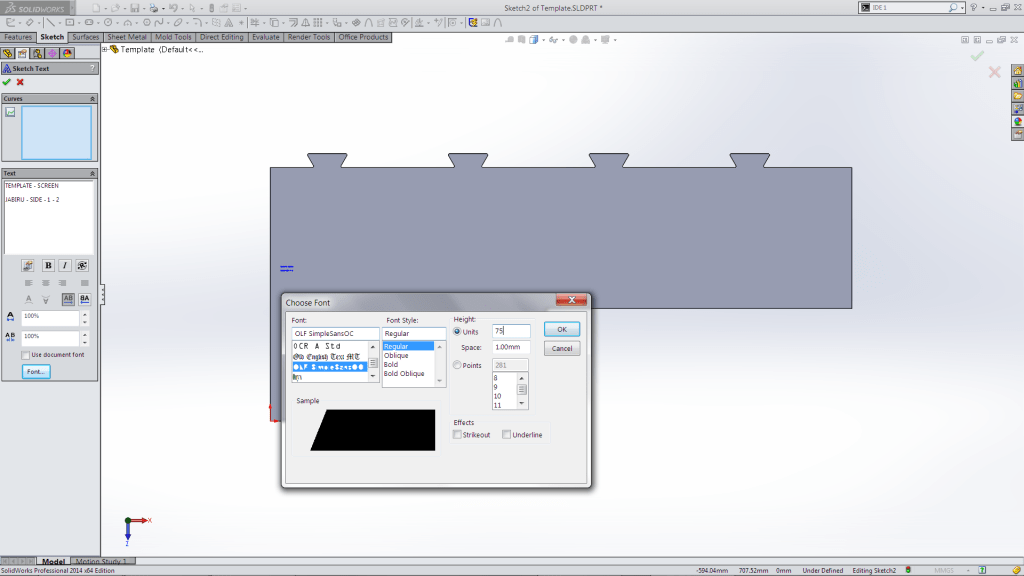Open the ConfigurationManager tab icon

tap(37, 53)
